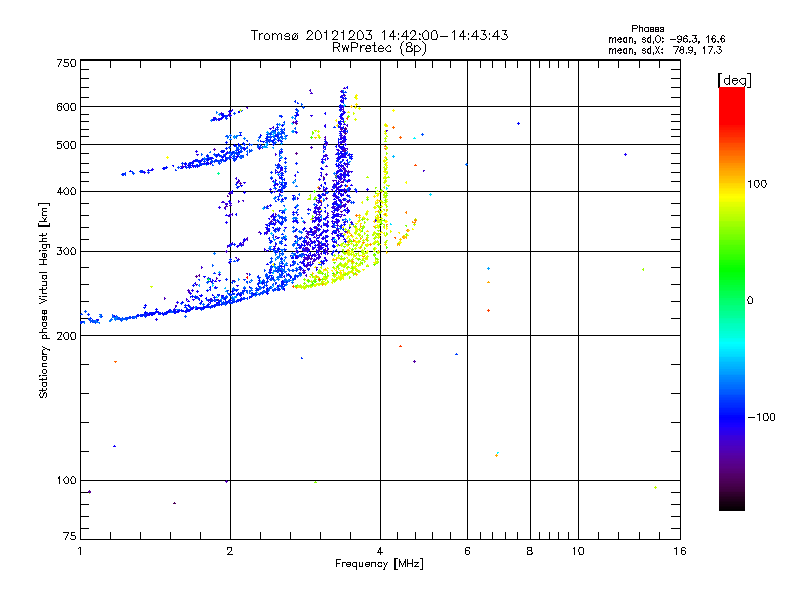800x600 pixels.
Task: Click the y-axis tick label '600'
Action: click(66, 107)
